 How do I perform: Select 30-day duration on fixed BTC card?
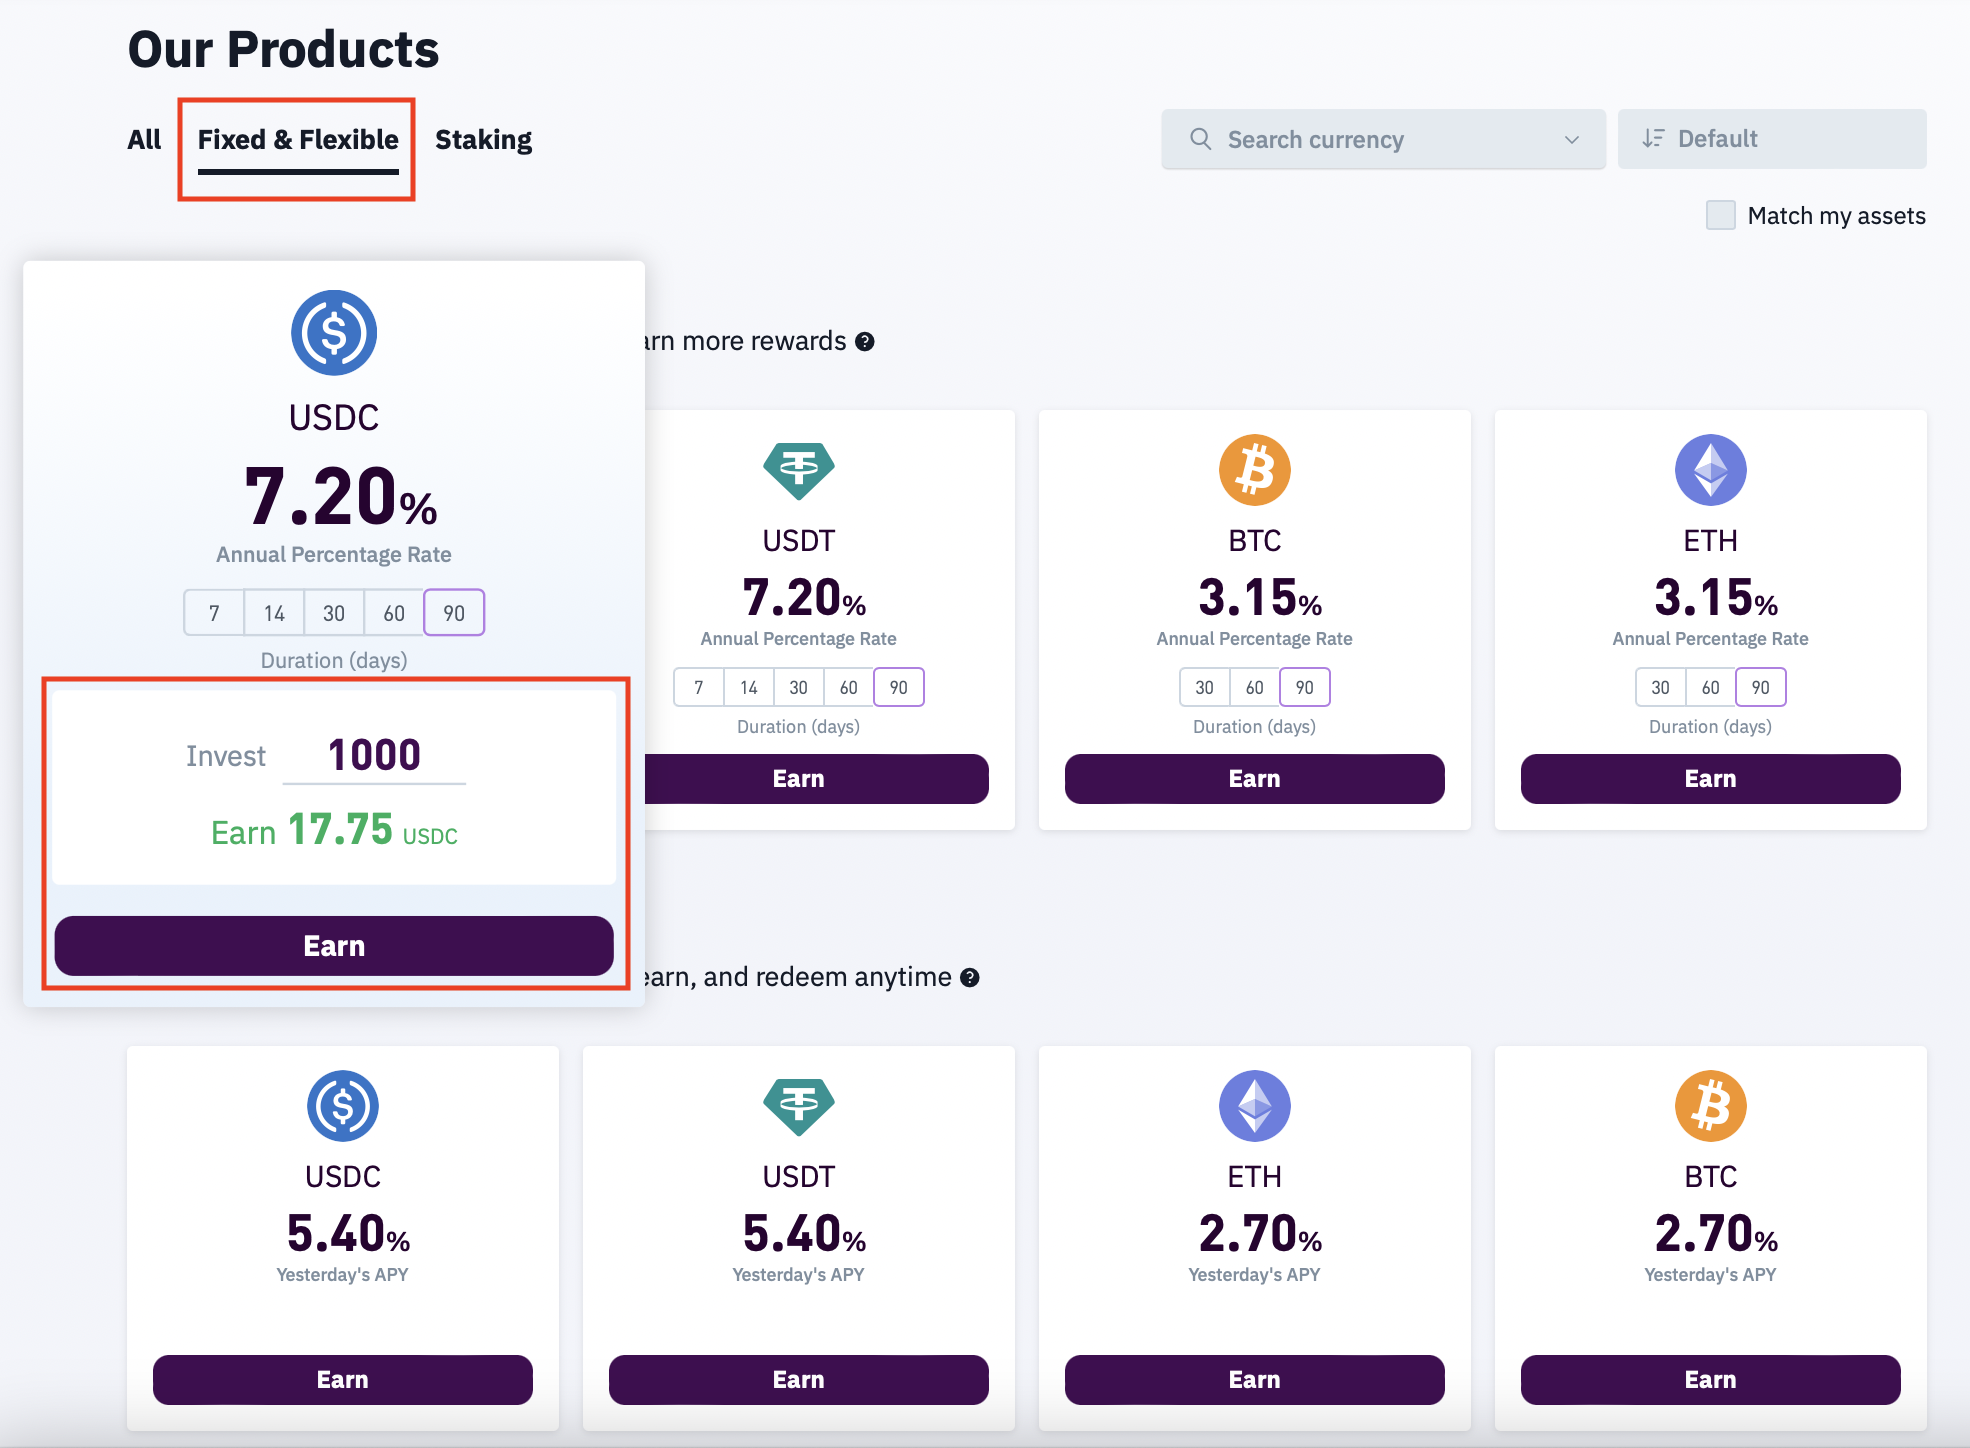(1204, 688)
